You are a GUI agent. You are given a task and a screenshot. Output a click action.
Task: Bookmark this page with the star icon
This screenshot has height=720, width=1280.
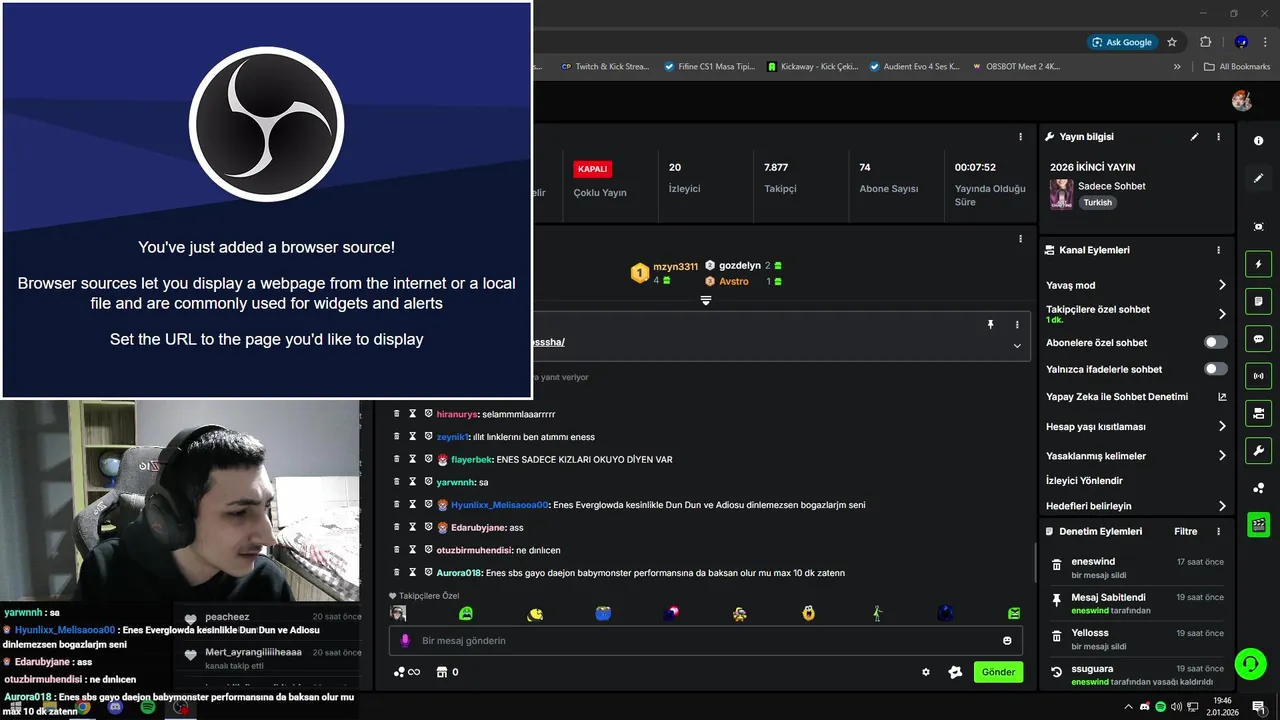coord(1172,42)
